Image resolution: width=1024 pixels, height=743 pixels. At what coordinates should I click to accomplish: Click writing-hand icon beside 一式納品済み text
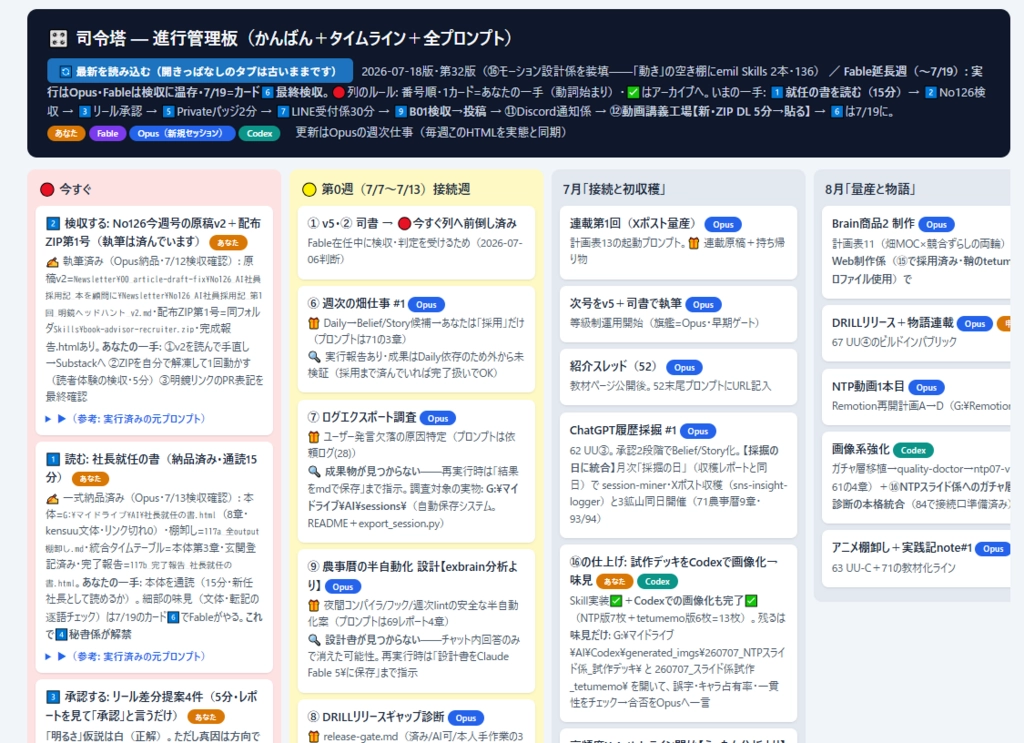coord(52,499)
